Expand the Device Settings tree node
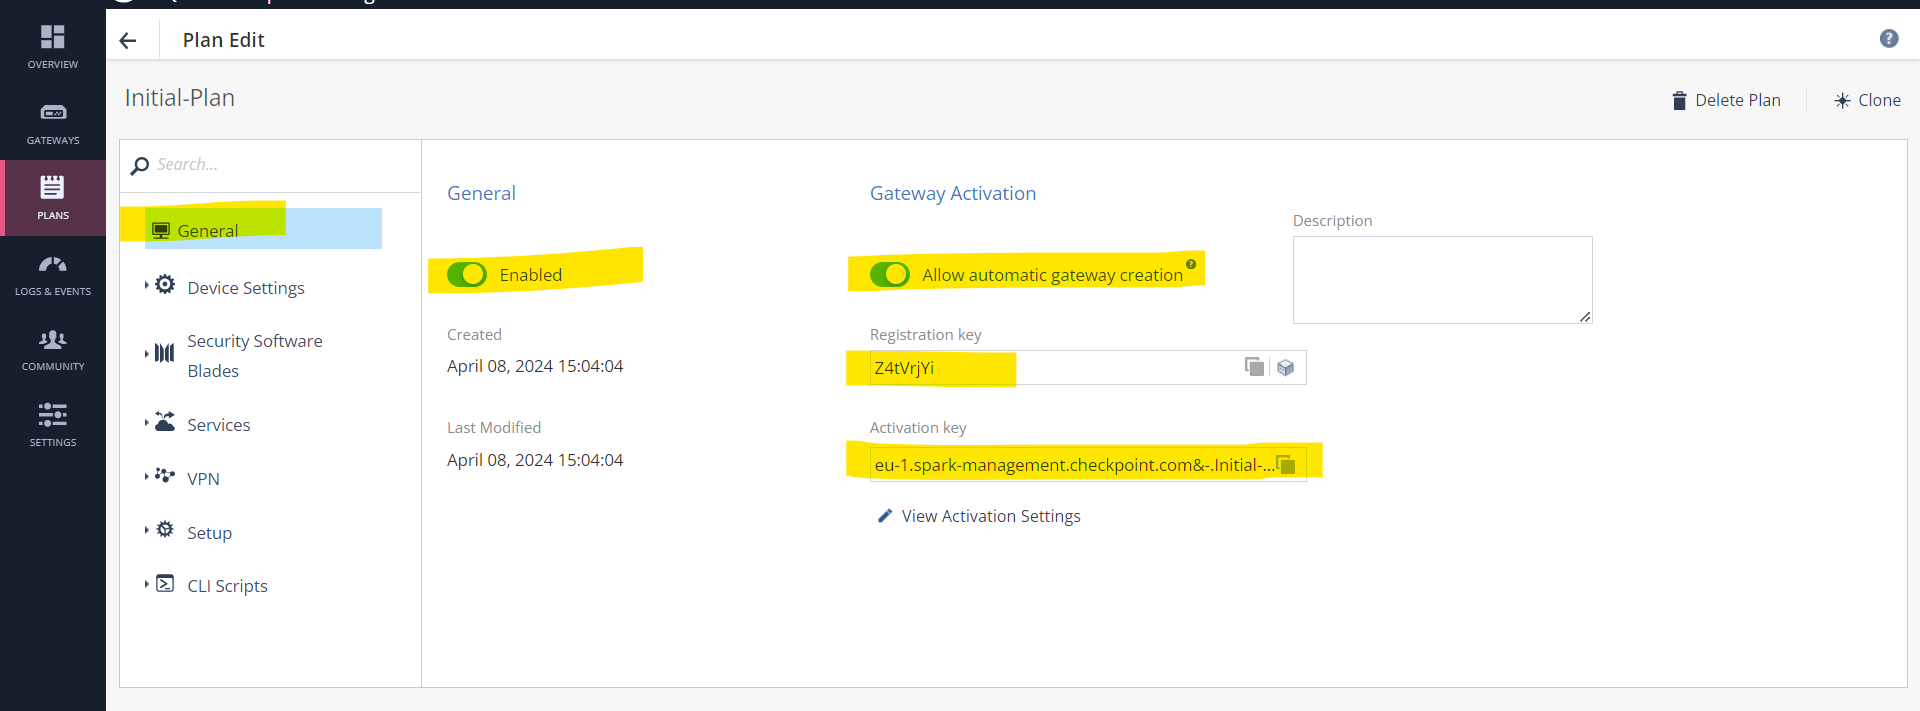1920x711 pixels. [147, 286]
